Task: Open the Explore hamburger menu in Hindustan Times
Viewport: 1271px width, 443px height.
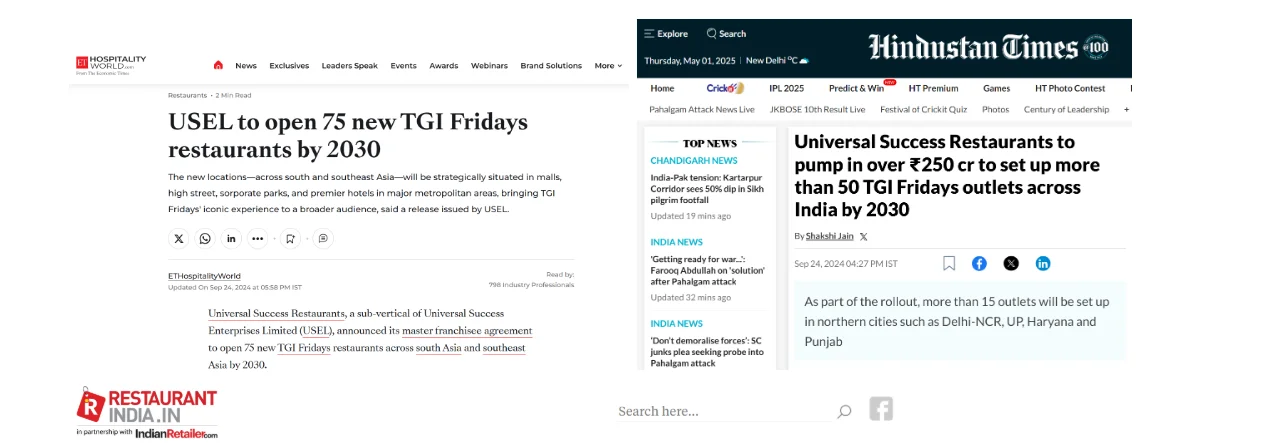Action: (666, 33)
